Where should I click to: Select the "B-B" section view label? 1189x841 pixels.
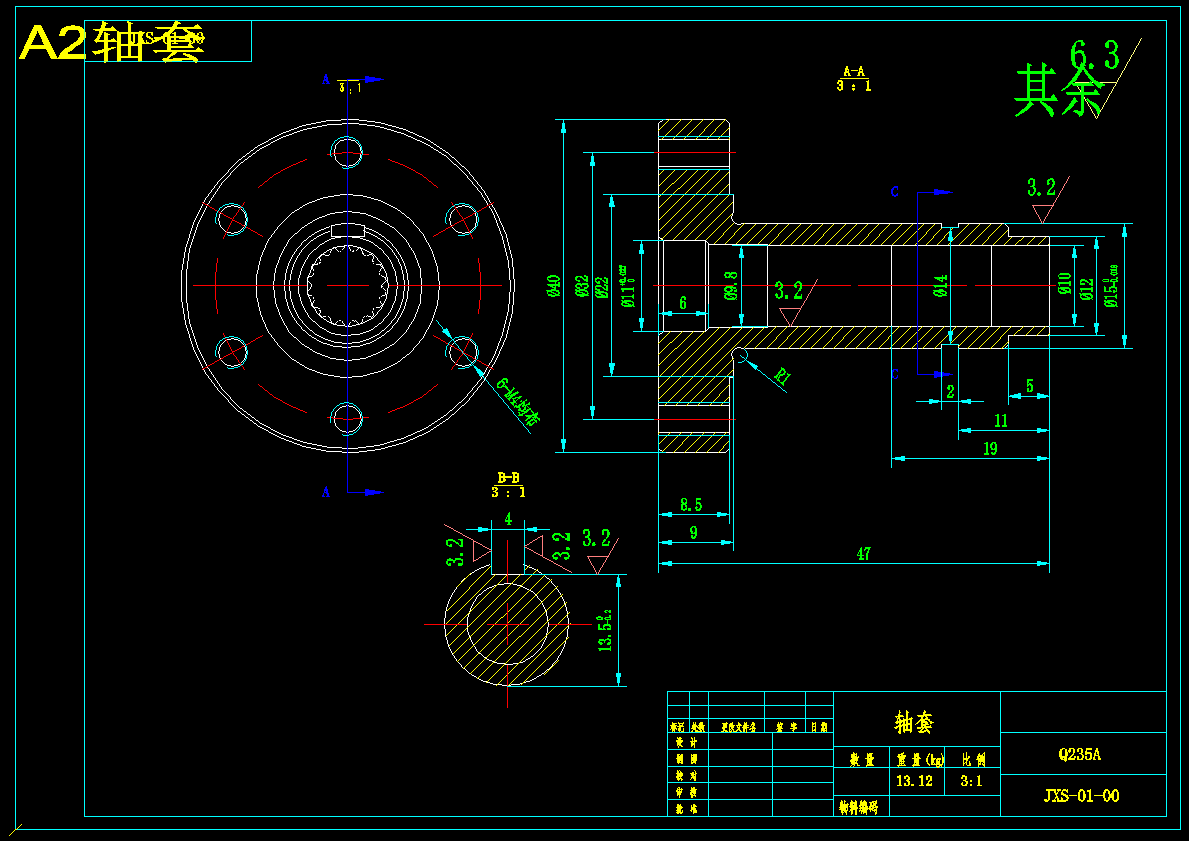click(x=508, y=478)
